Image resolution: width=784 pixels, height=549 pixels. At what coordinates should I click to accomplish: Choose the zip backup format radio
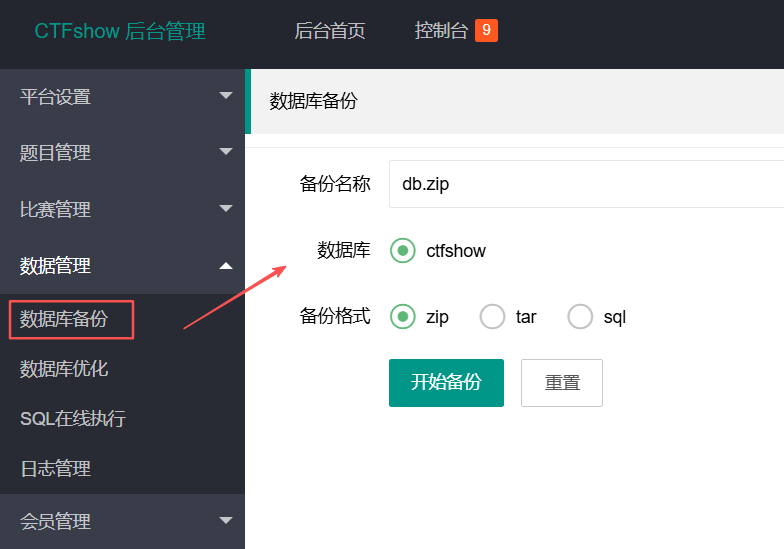(x=403, y=316)
